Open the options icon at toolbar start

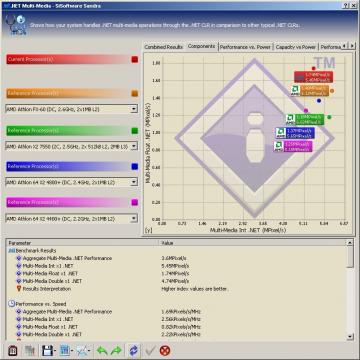(12, 350)
